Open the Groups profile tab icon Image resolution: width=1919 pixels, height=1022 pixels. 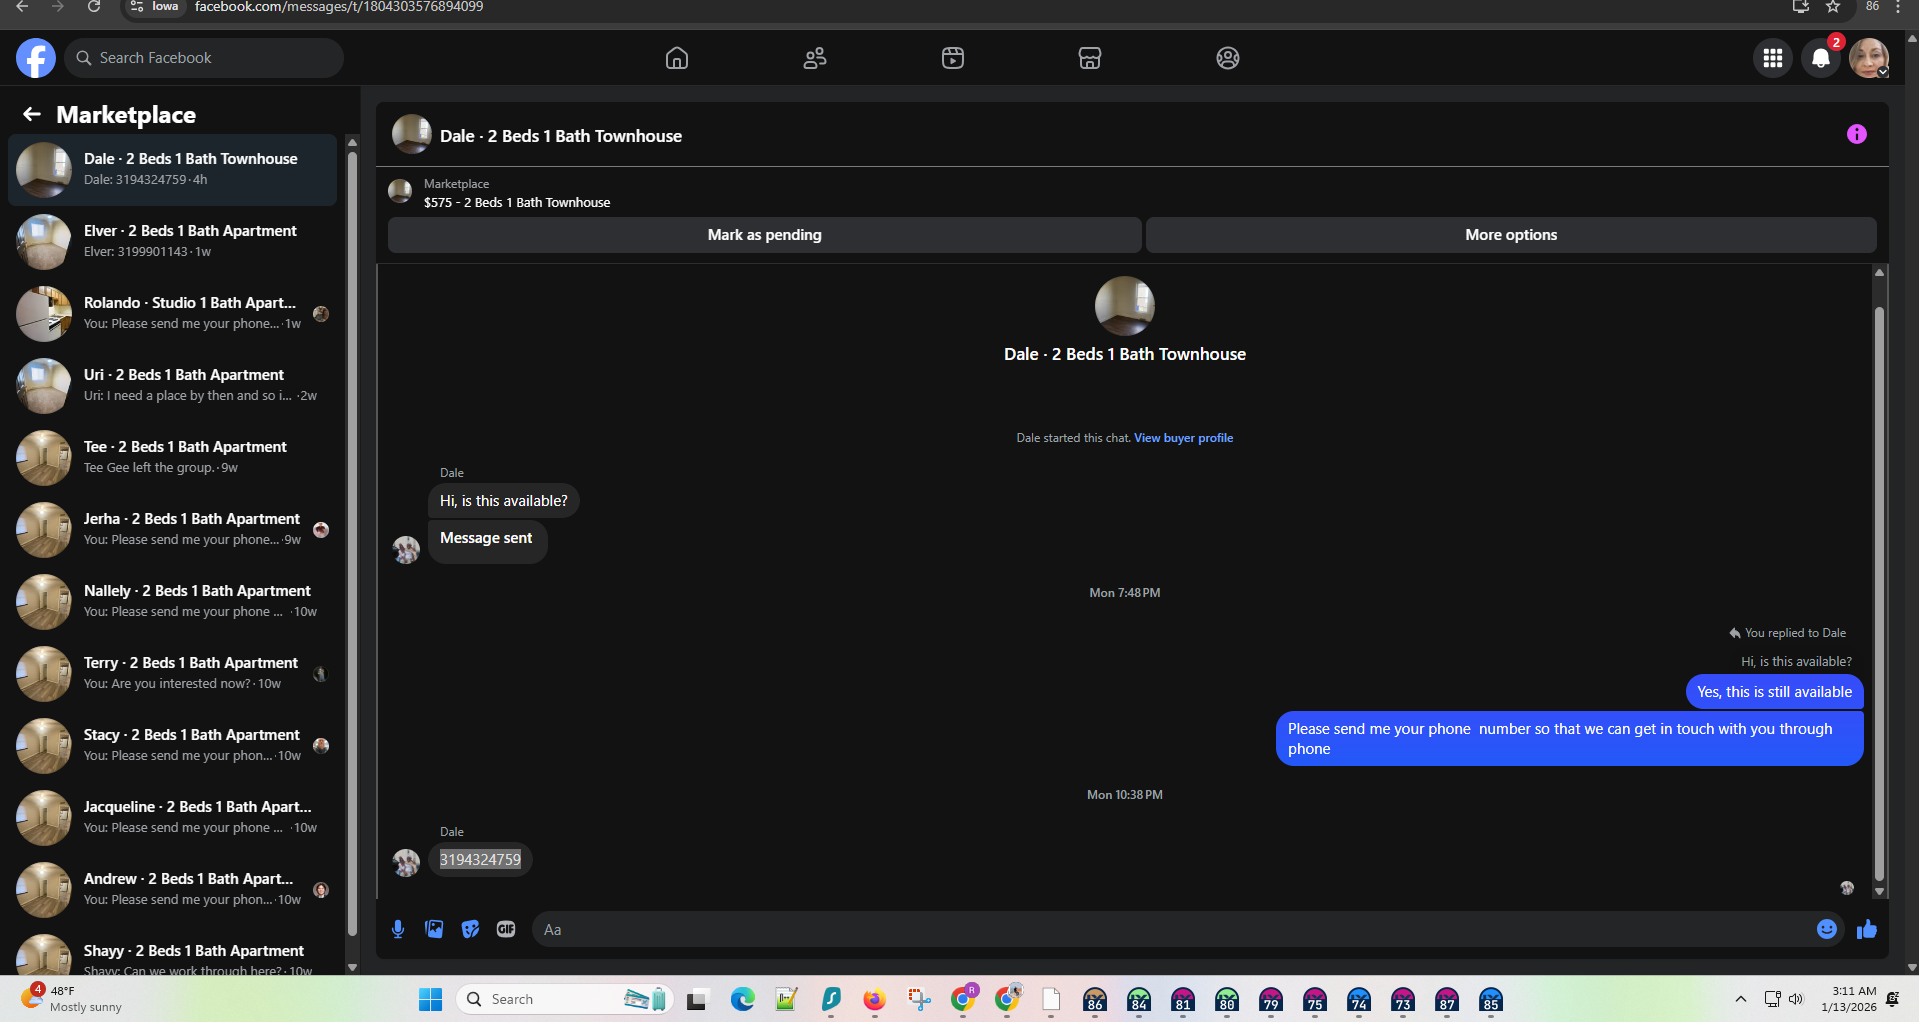coord(1228,58)
